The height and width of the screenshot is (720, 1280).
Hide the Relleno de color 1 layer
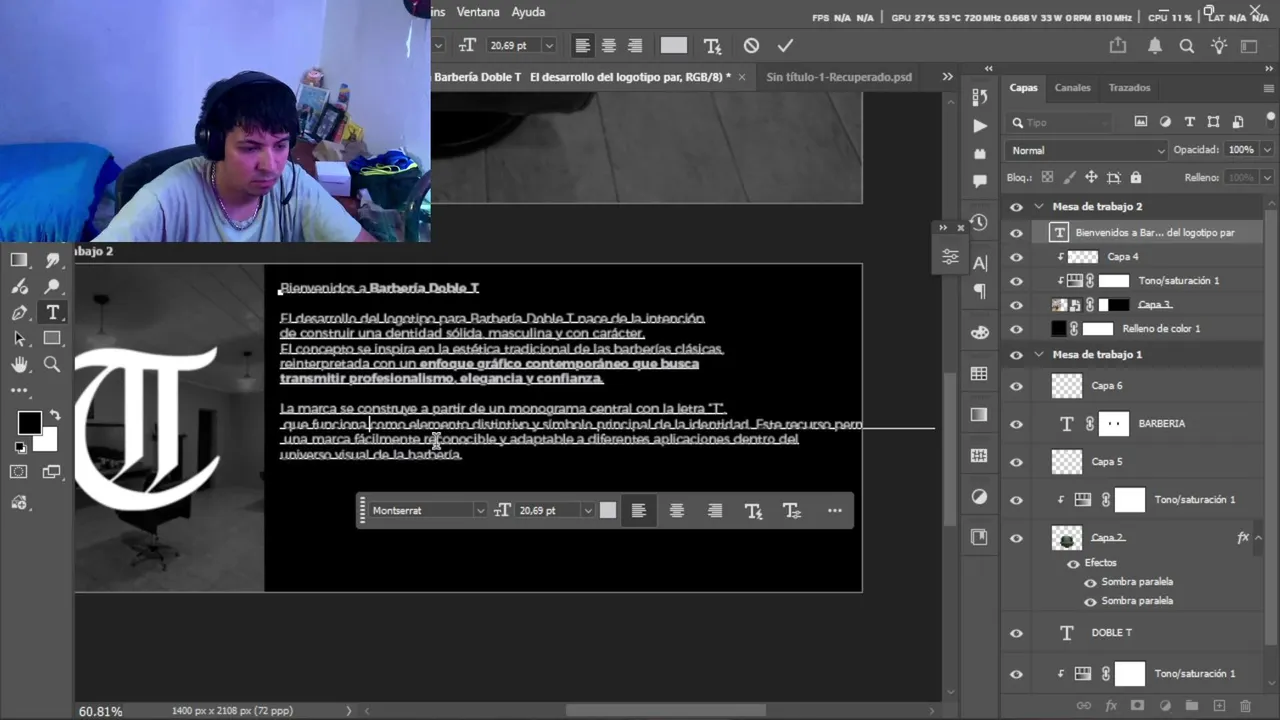pos(1017,329)
